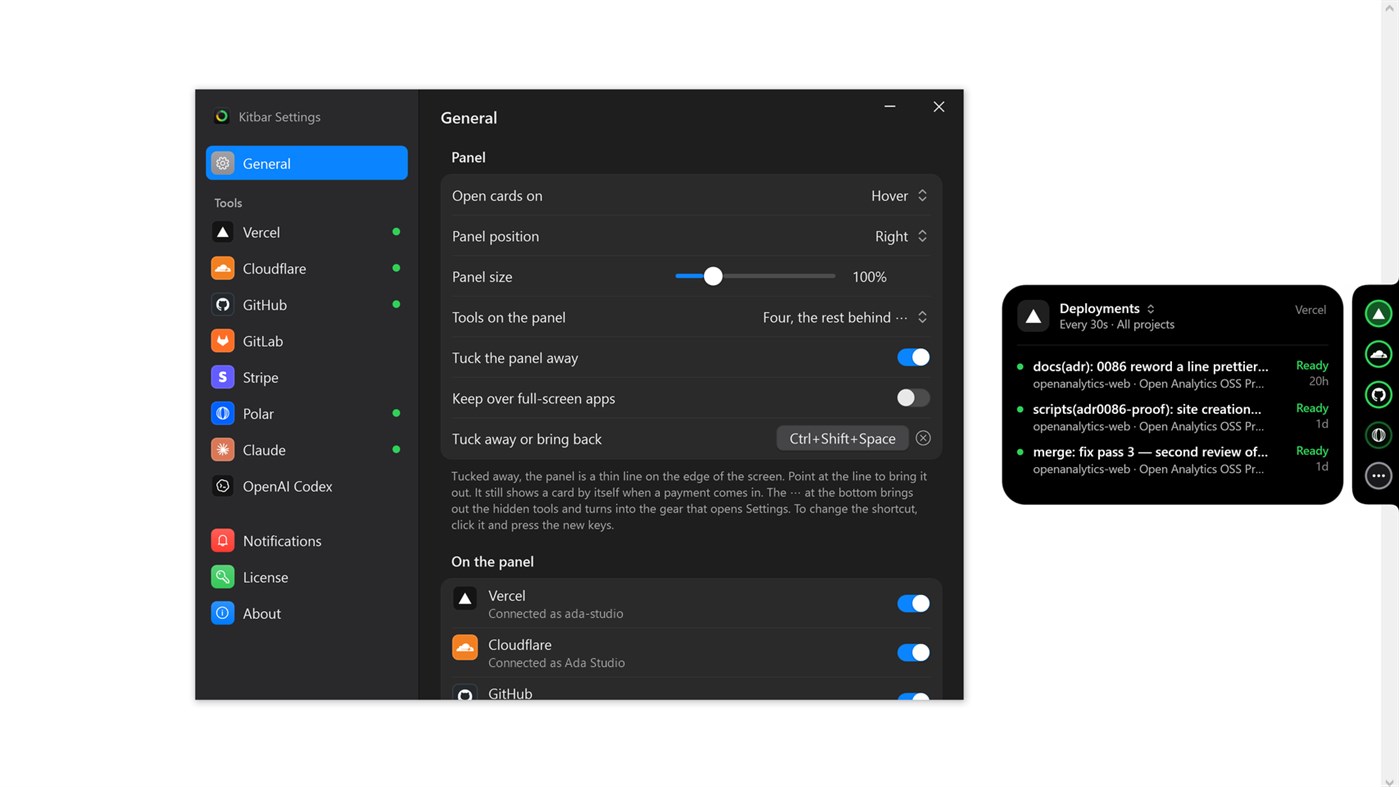Click the GitLab fox icon in the sidebar
Screen dimensions: 1399x787
[x=223, y=341]
